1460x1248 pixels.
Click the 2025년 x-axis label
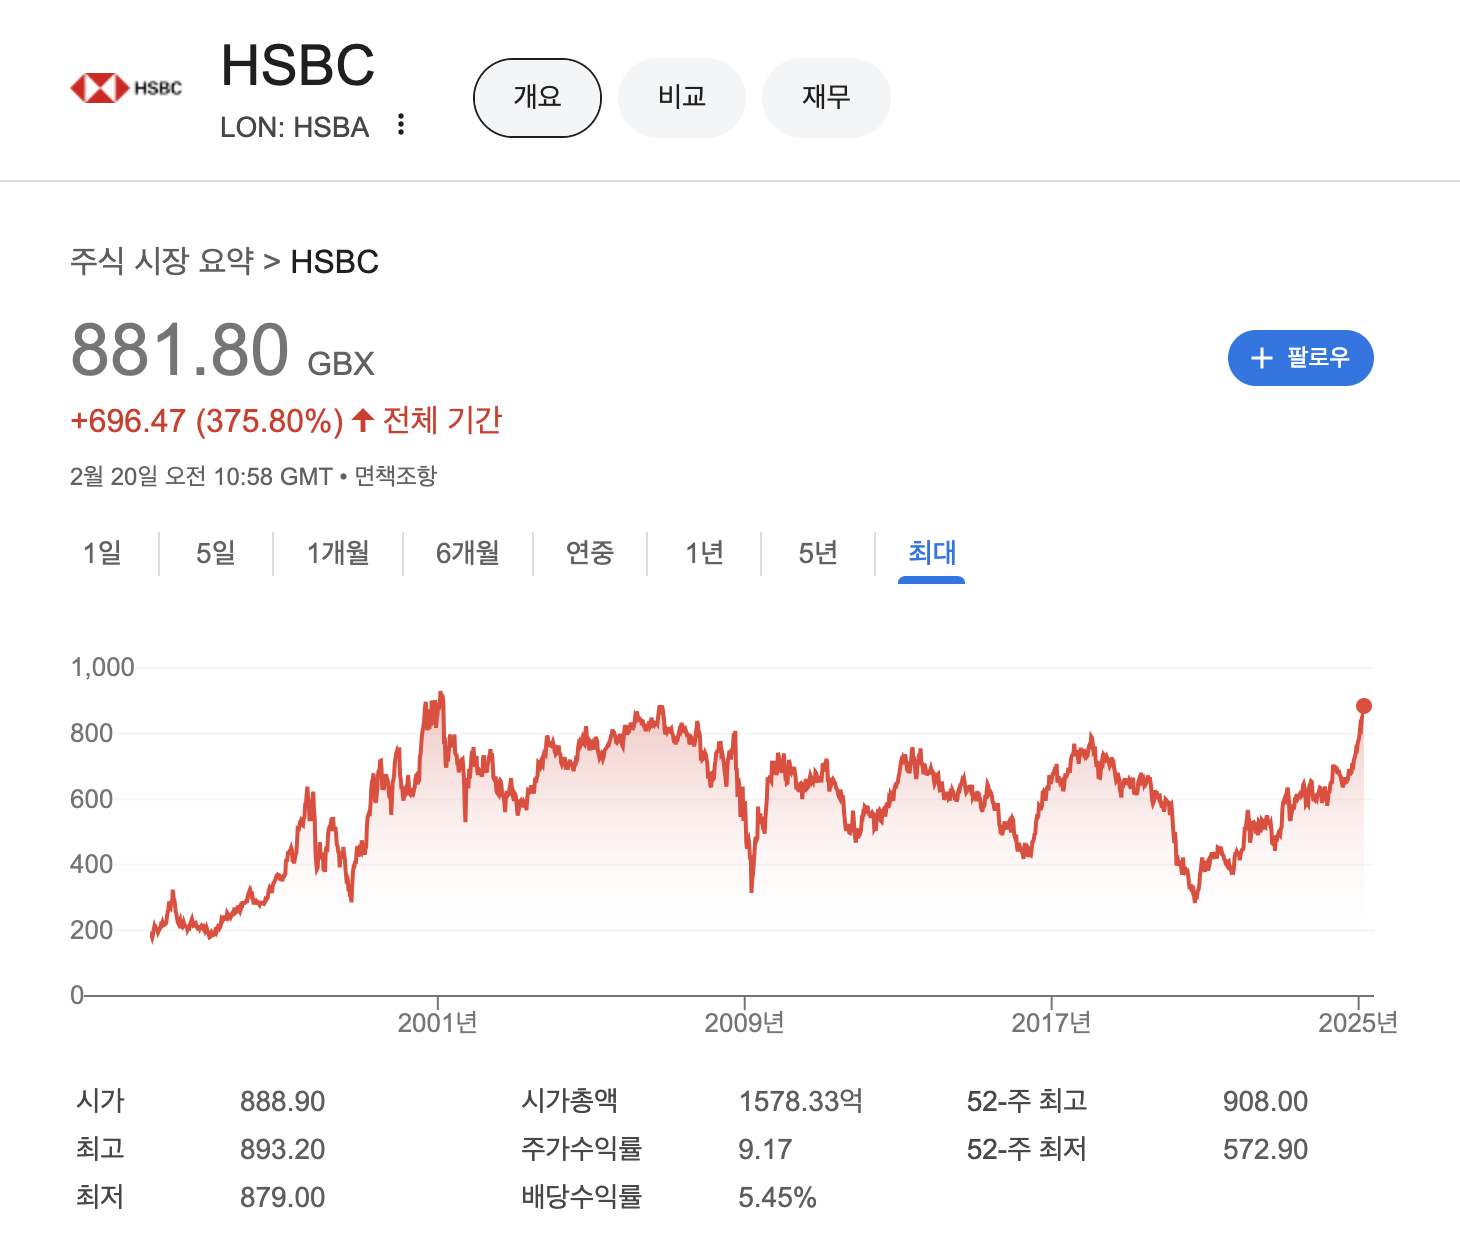[1358, 1022]
